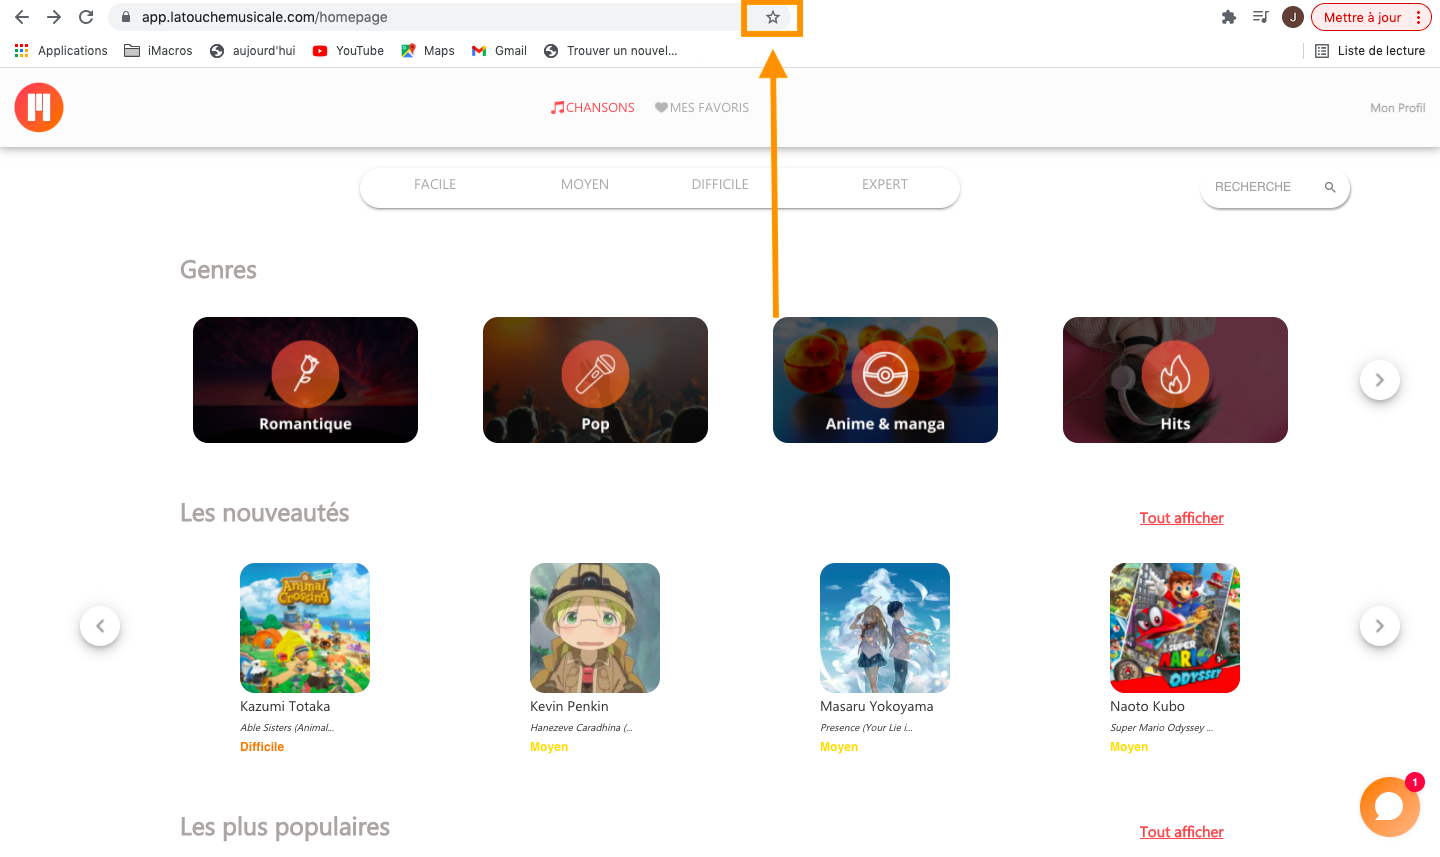The width and height of the screenshot is (1440, 857).
Task: Select the FACILE difficulty filter
Action: coord(435,184)
